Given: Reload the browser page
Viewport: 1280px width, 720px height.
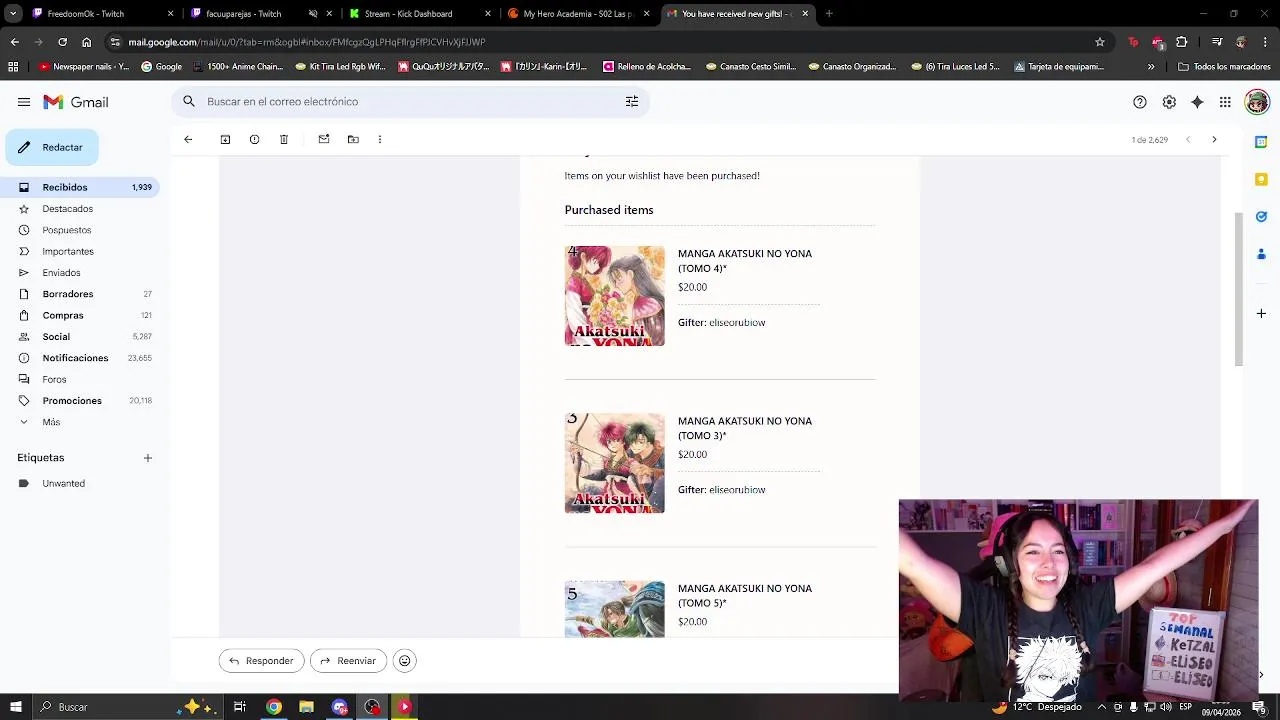Looking at the screenshot, I should [62, 42].
